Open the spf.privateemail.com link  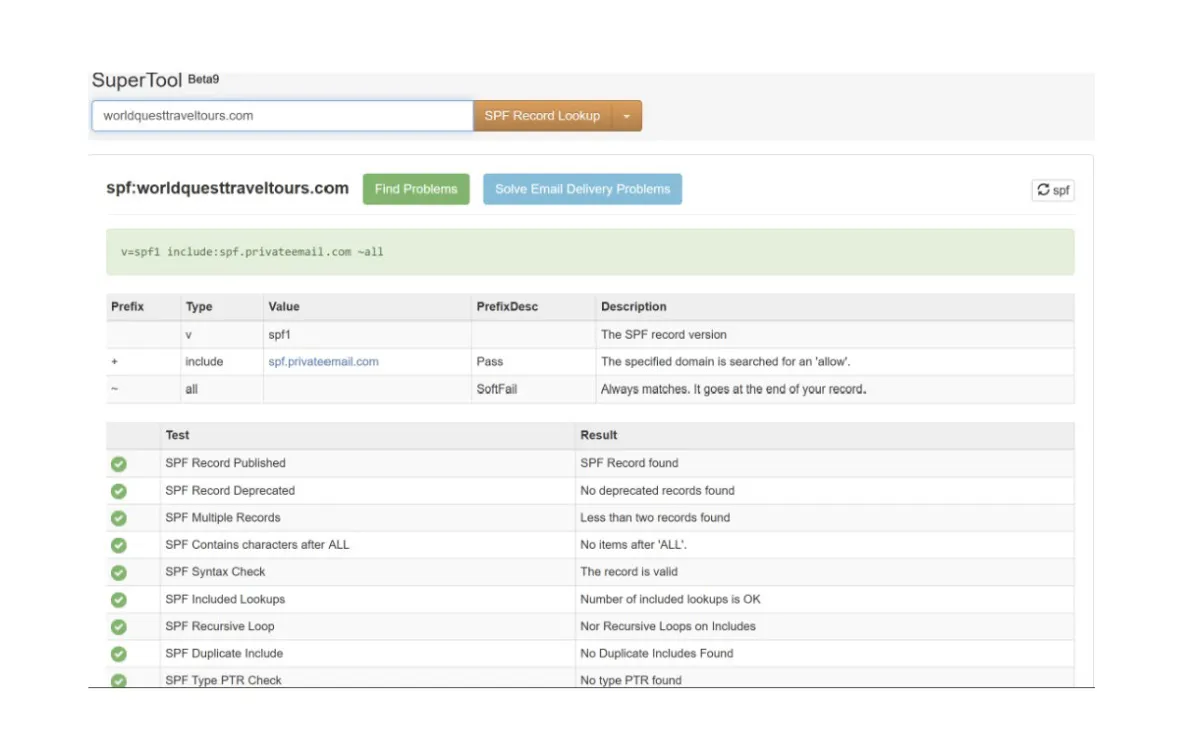point(323,362)
